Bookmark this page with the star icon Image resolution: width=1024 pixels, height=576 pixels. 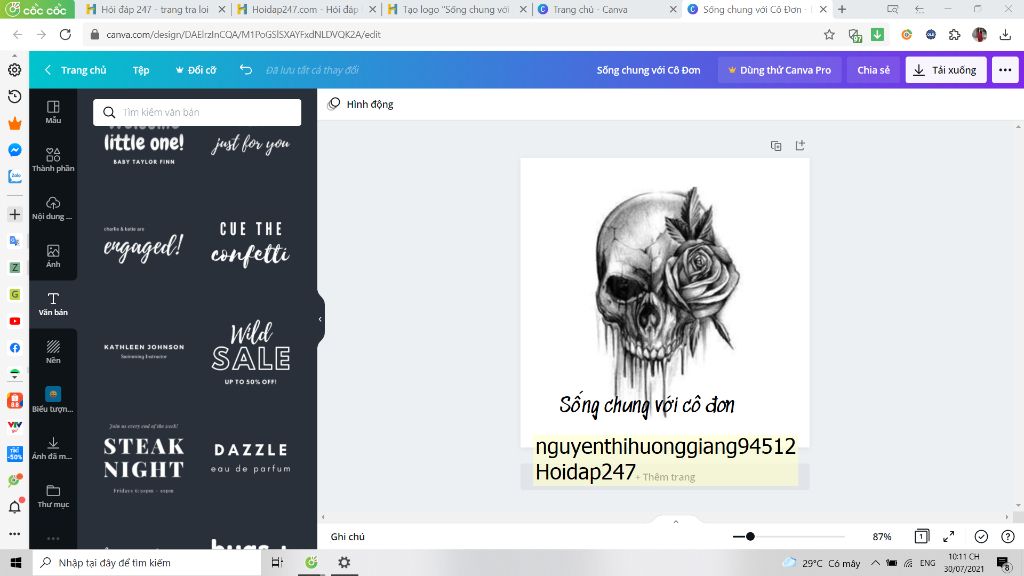click(829, 35)
